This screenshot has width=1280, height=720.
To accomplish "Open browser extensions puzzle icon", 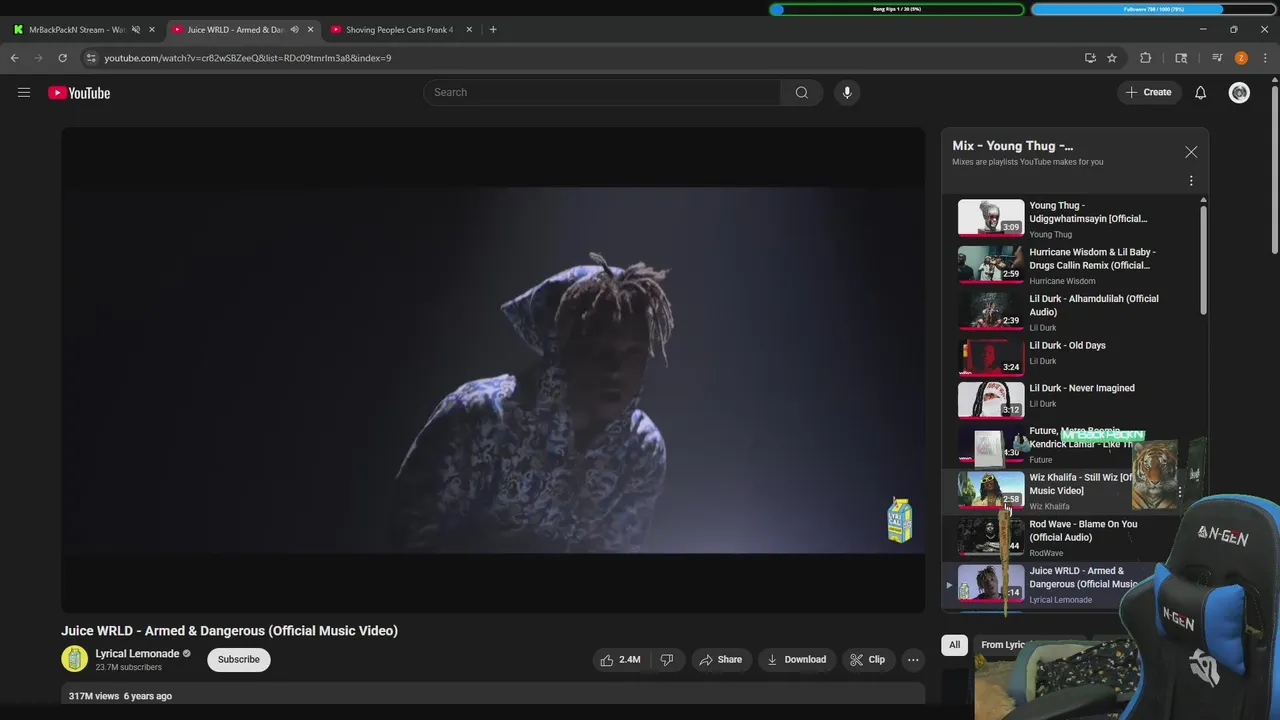I will [1146, 58].
